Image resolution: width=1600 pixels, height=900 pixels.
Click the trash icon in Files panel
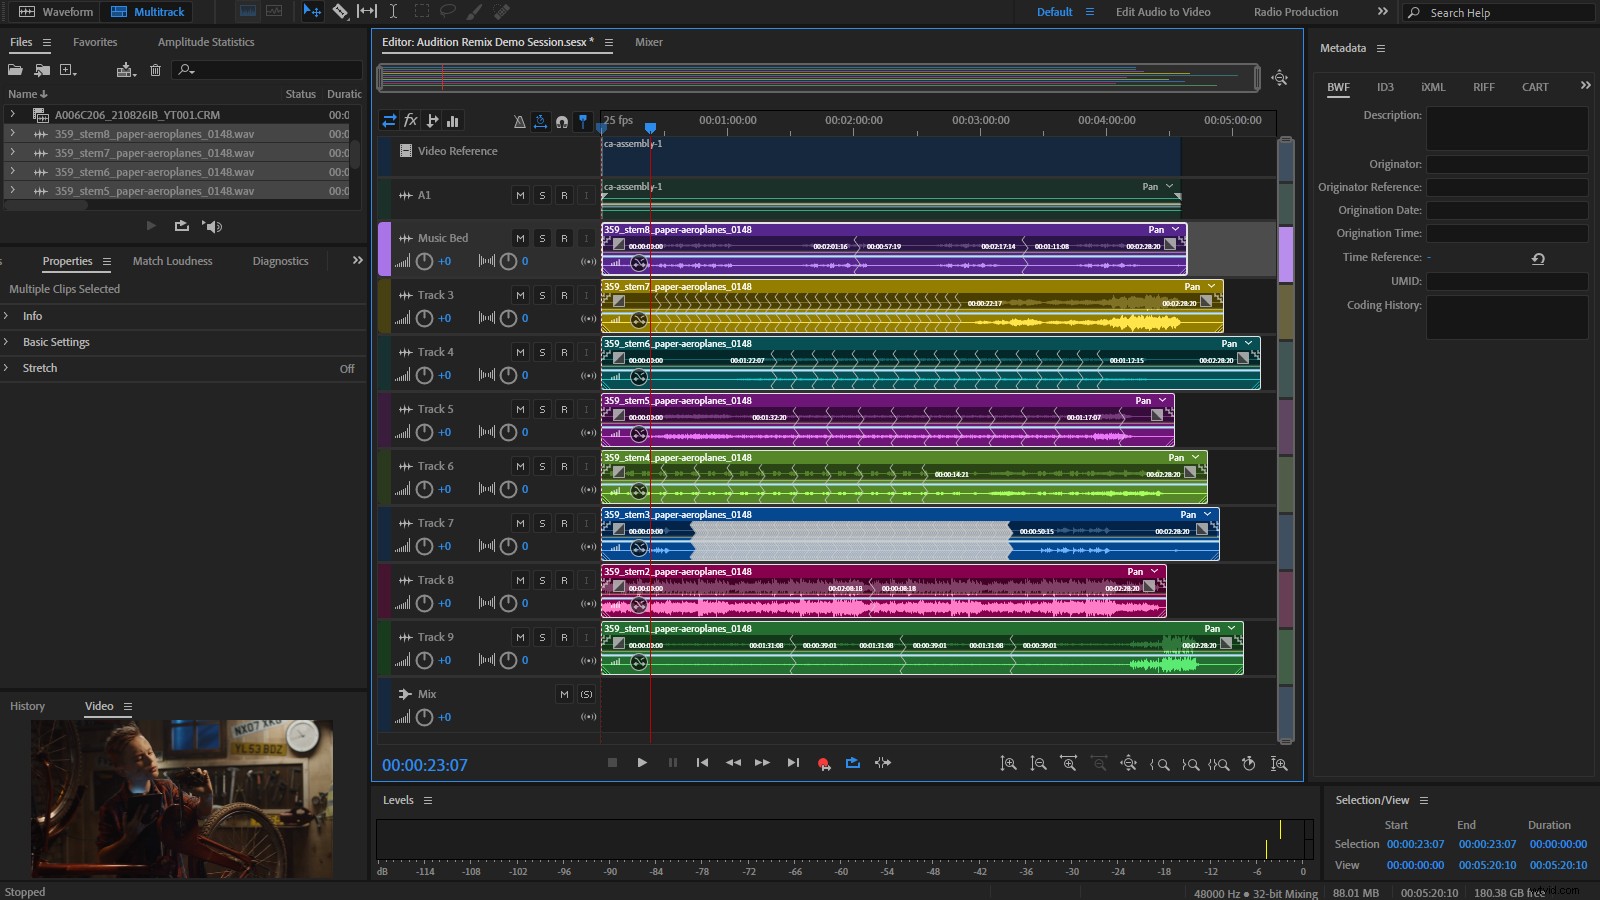[x=156, y=70]
